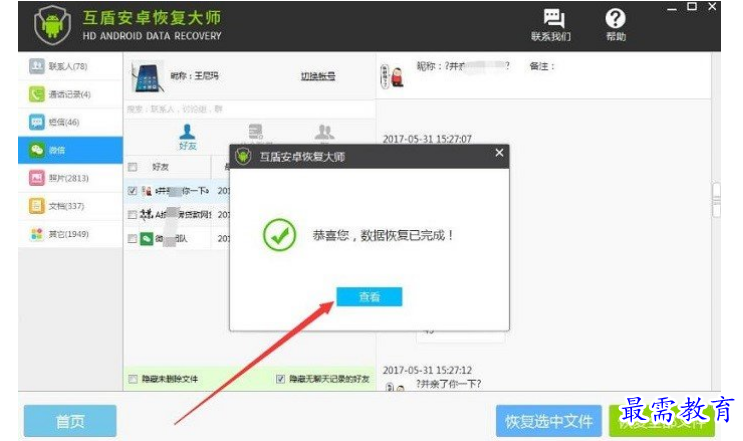Screen dimensions: 743x441
Task: Uncheck the first friend row ending 你一下
Action: click(133, 191)
